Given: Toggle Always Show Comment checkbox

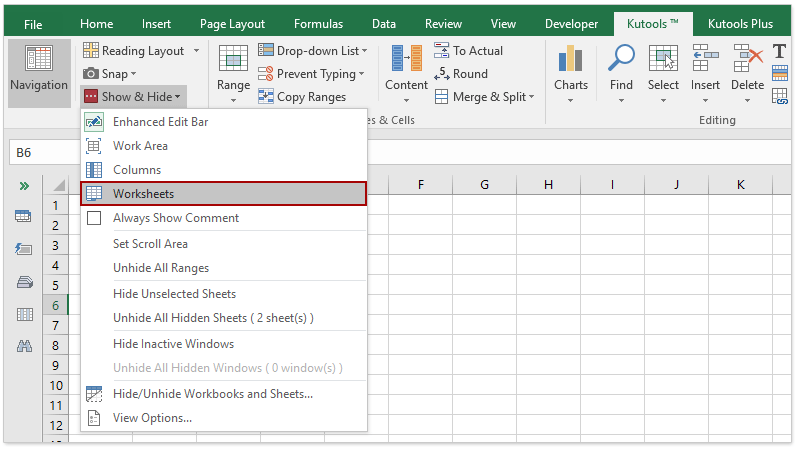Looking at the screenshot, I should (x=94, y=218).
